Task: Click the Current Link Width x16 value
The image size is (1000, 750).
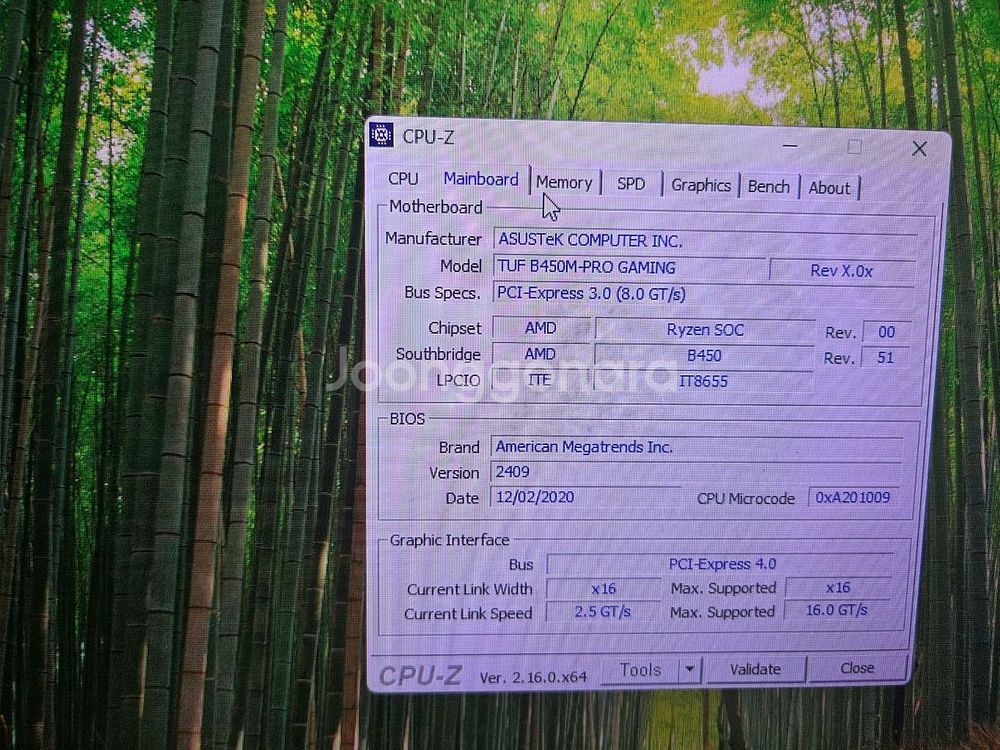Action: pyautogui.click(x=603, y=589)
